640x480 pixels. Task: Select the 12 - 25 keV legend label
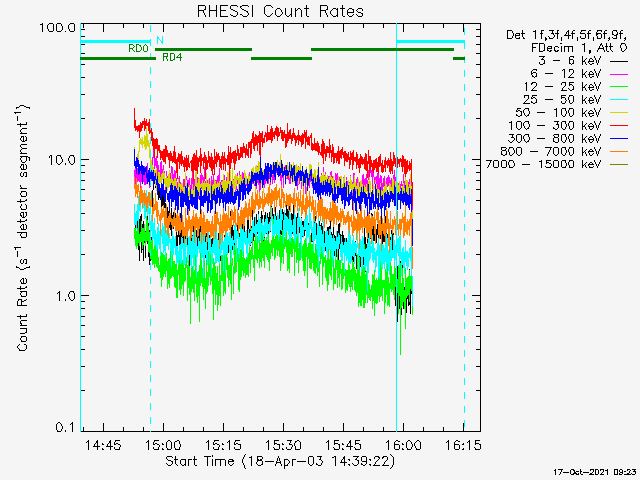(562, 86)
